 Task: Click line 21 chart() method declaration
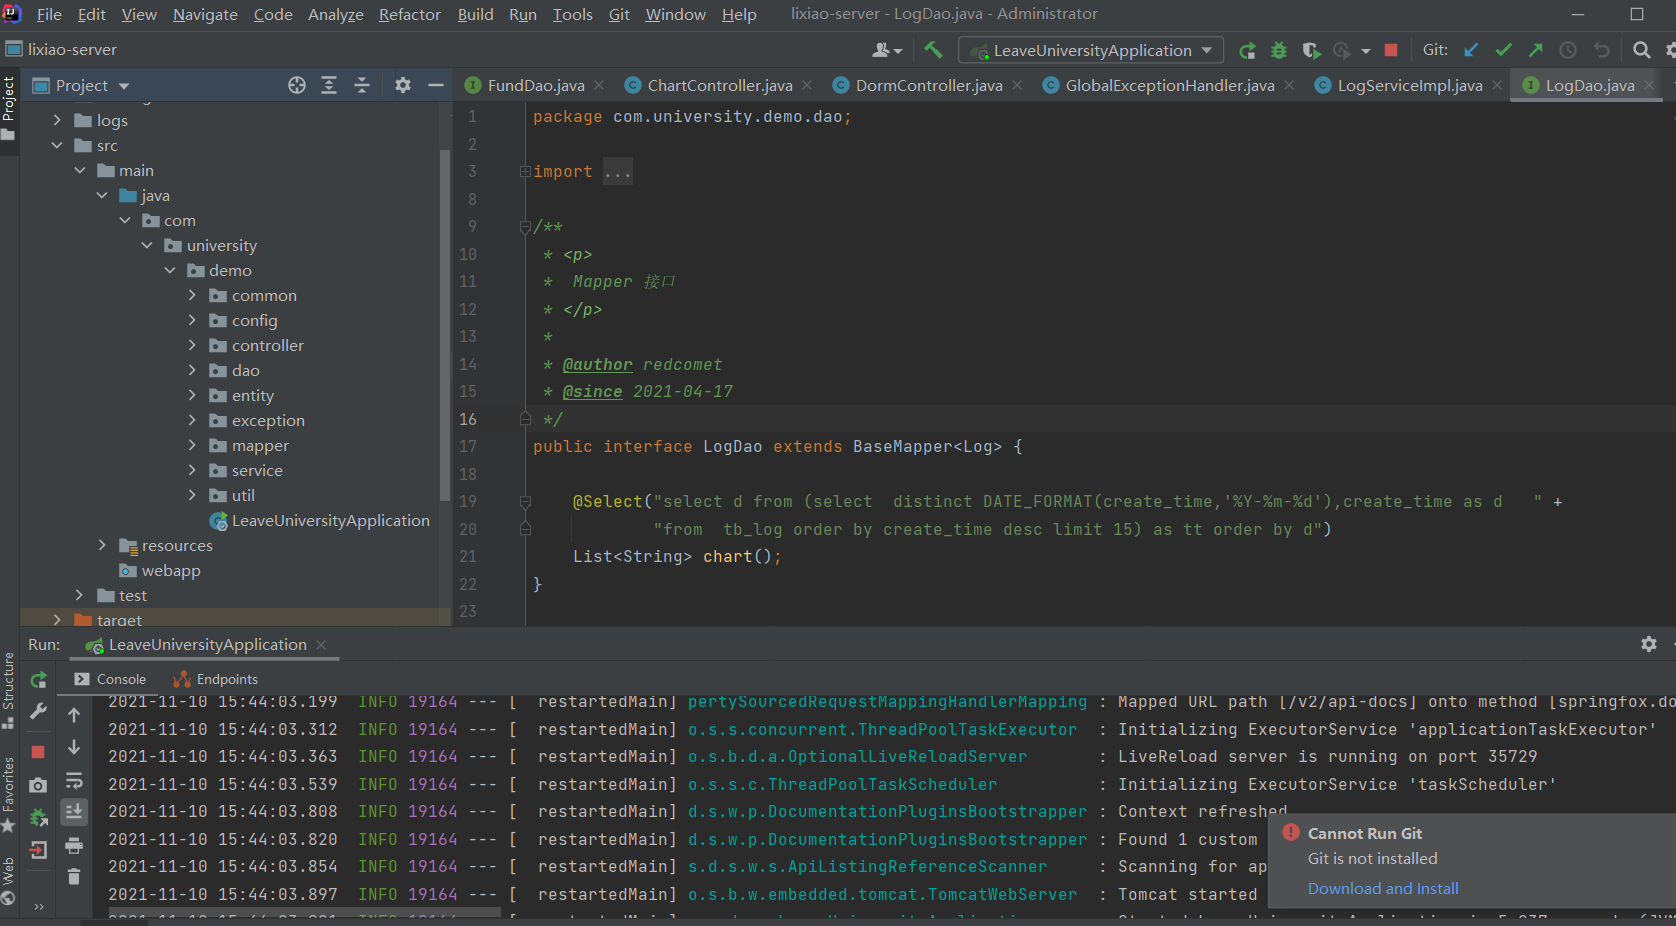point(676,557)
